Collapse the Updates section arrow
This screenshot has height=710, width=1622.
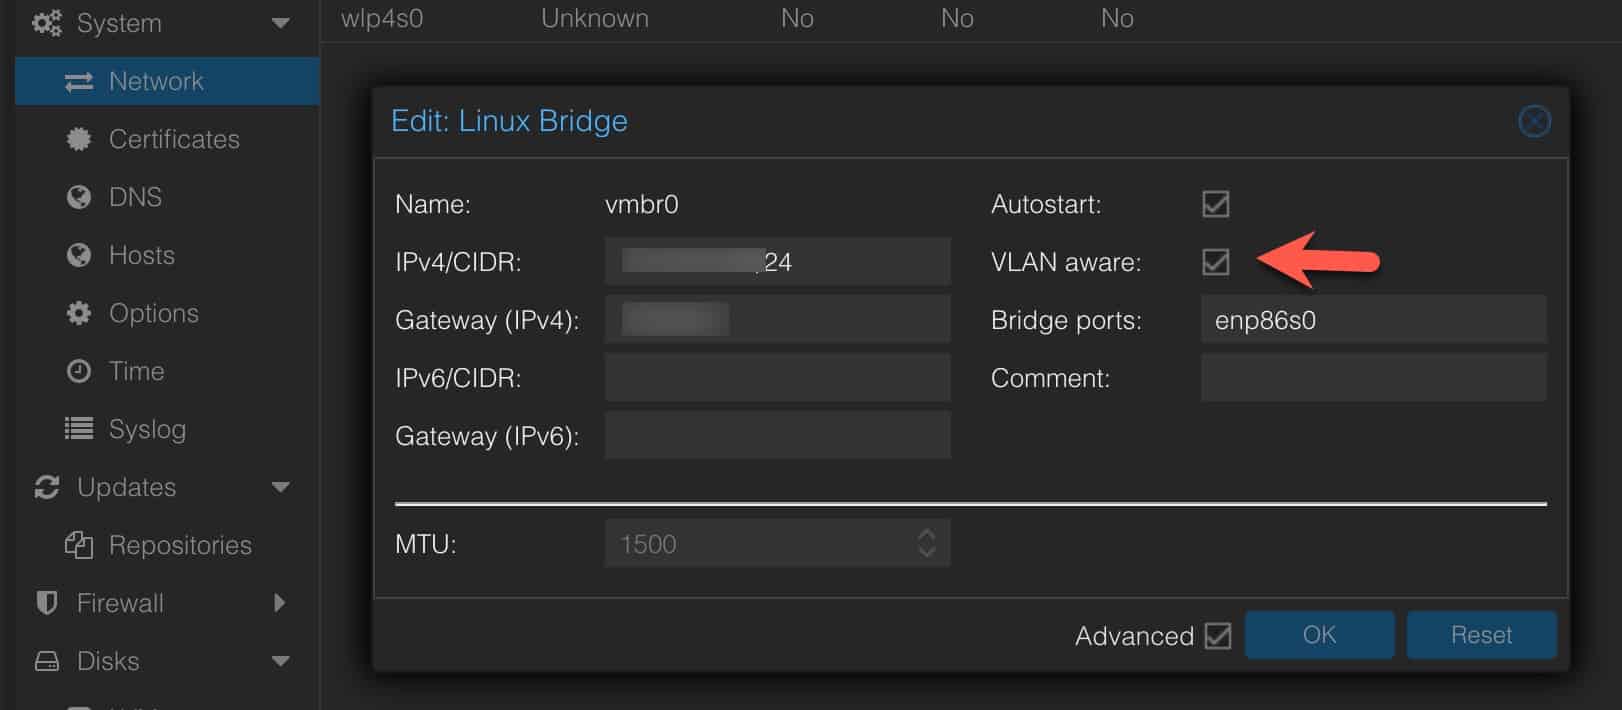(280, 487)
